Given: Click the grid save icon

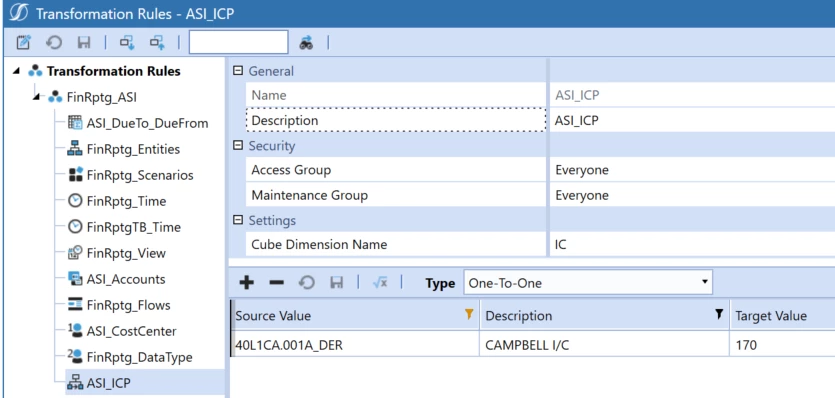Looking at the screenshot, I should click(x=336, y=283).
